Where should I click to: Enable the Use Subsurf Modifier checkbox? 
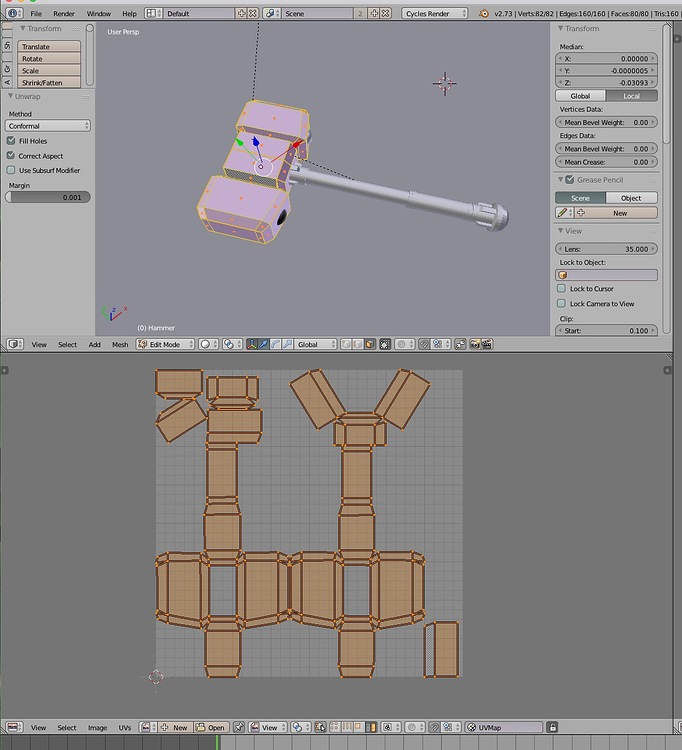tap(11, 170)
